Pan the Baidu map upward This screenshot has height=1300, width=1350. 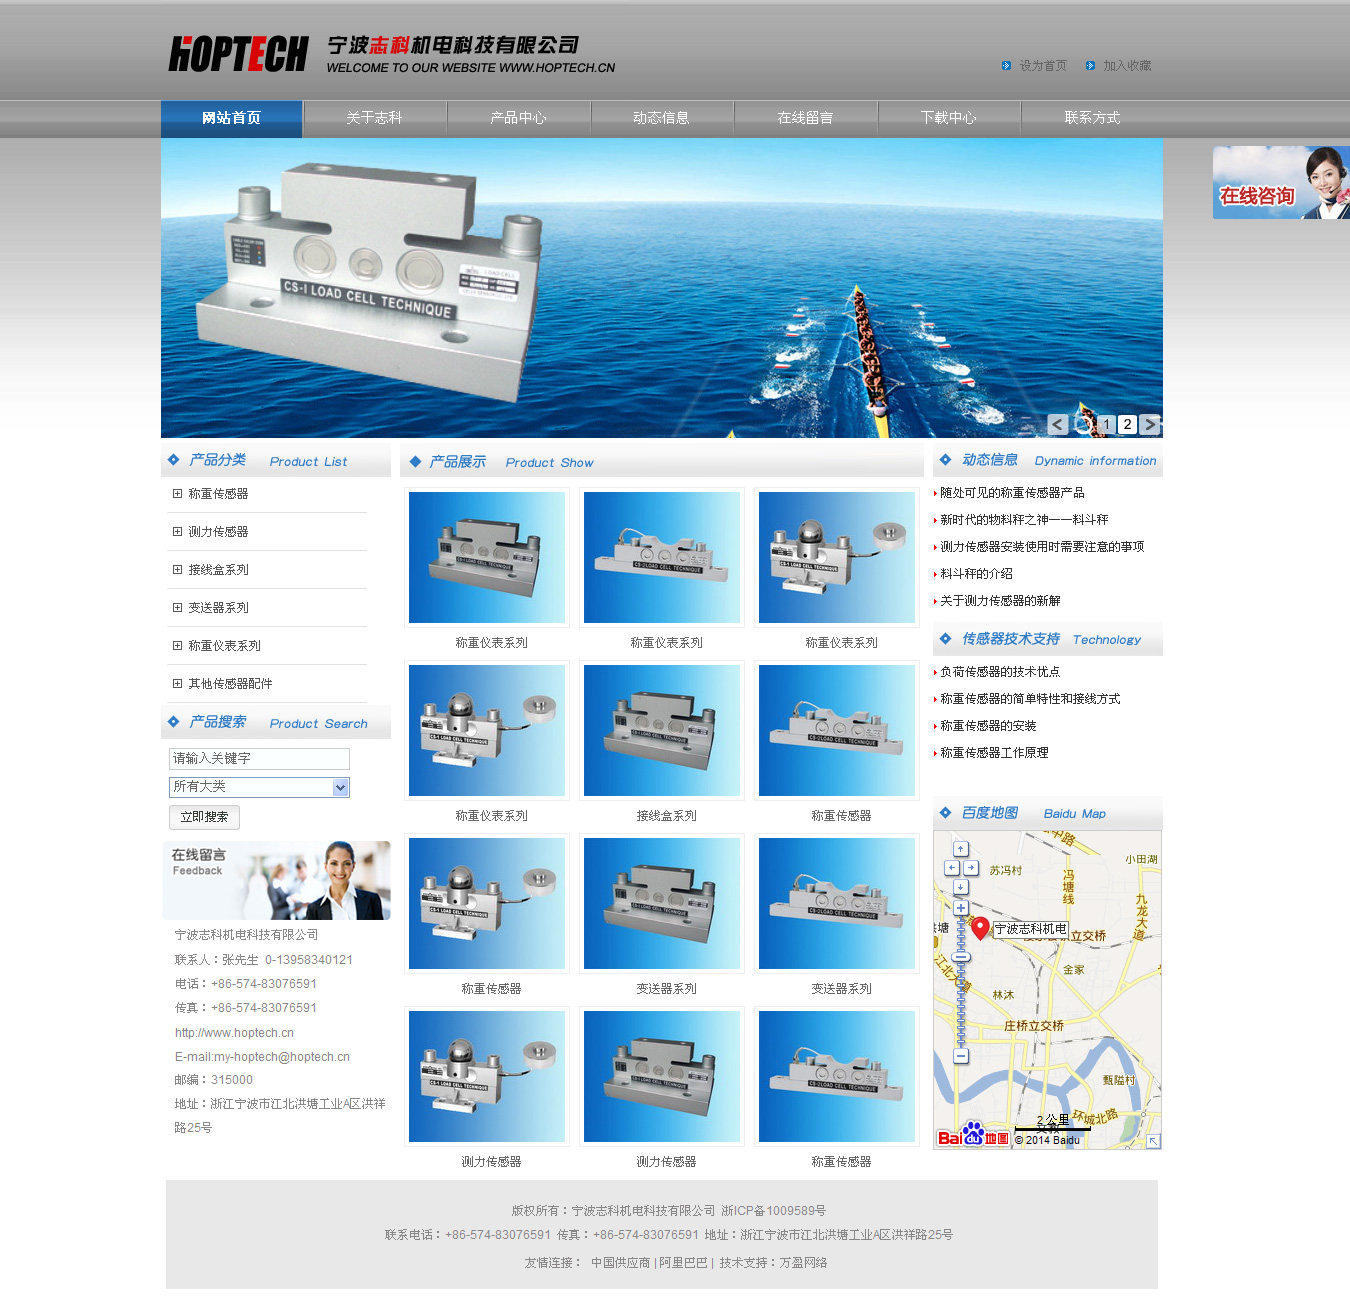pyautogui.click(x=961, y=849)
